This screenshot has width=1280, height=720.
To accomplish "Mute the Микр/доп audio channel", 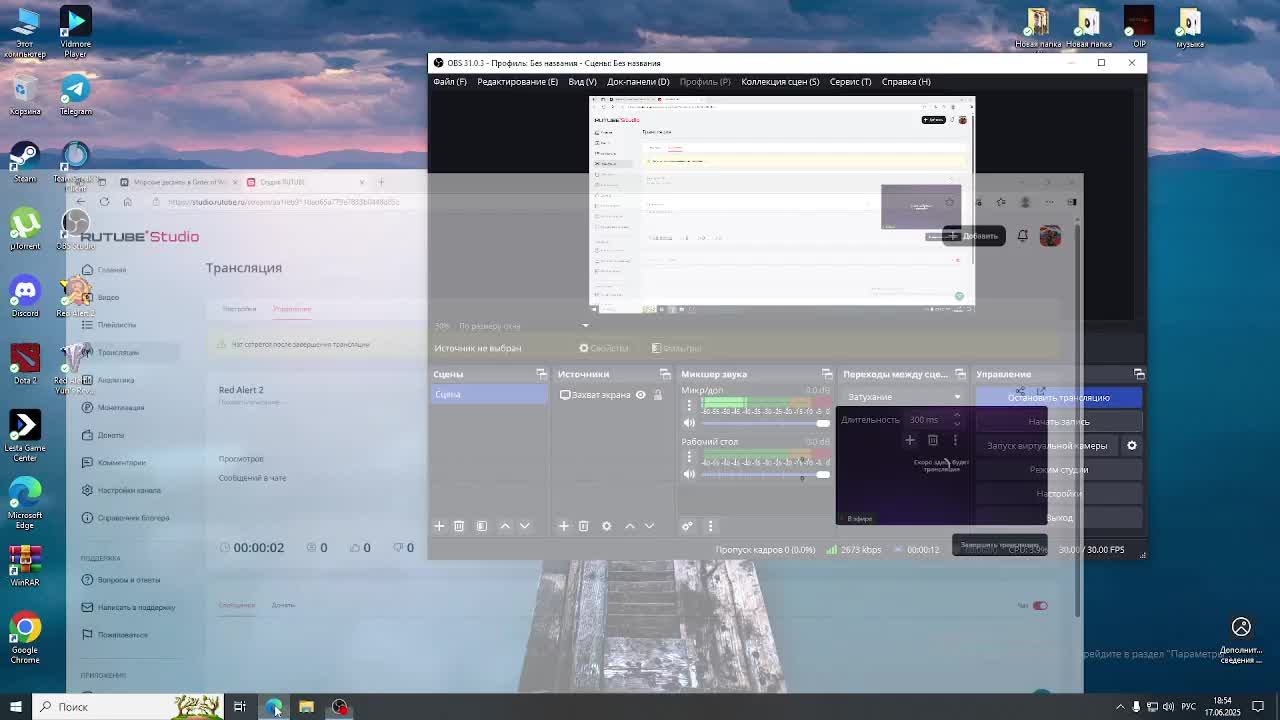I will (689, 423).
